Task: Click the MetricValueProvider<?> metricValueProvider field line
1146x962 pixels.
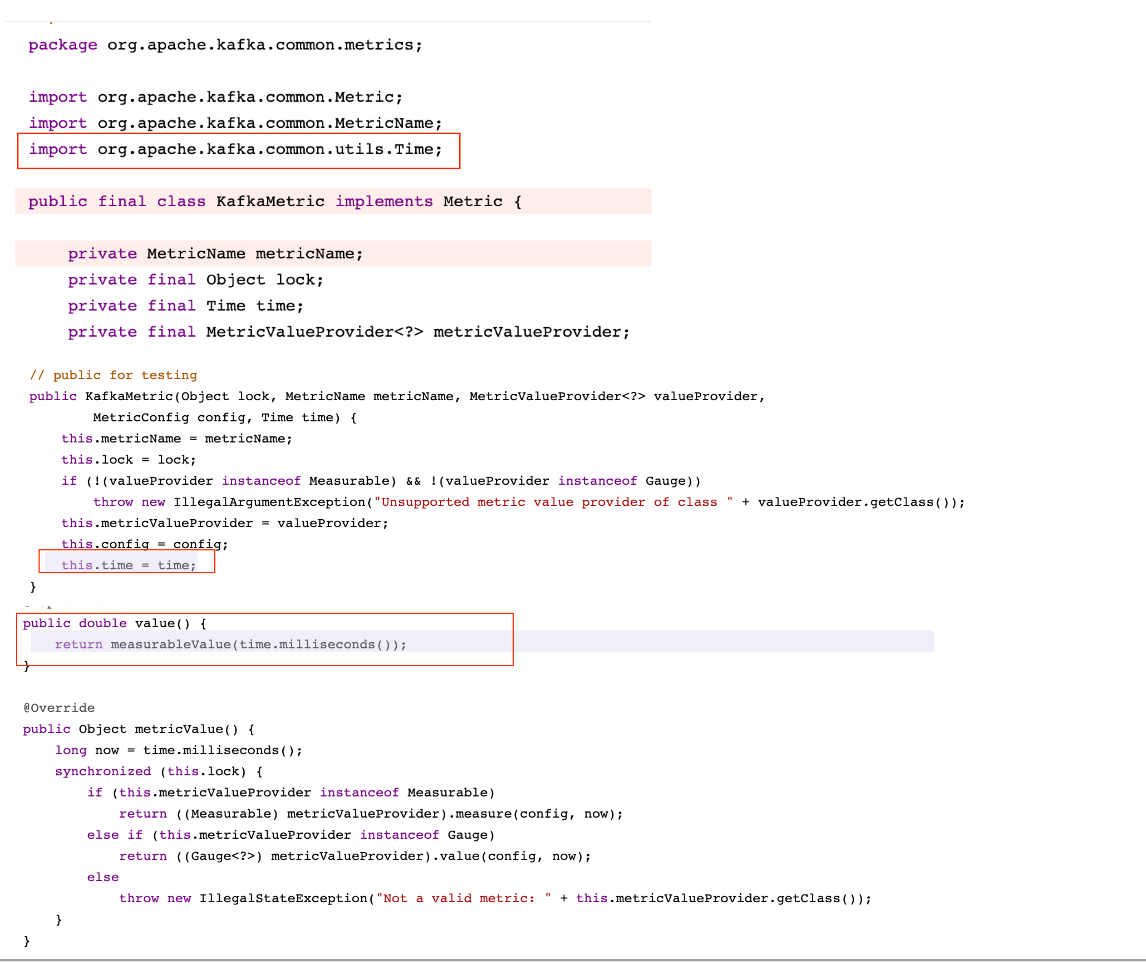Action: [349, 332]
